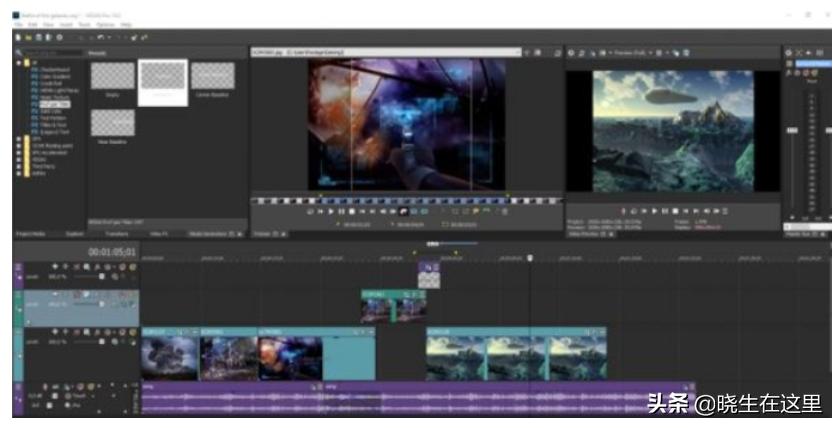
Task: Switch to the Project Media tab
Action: pos(32,234)
